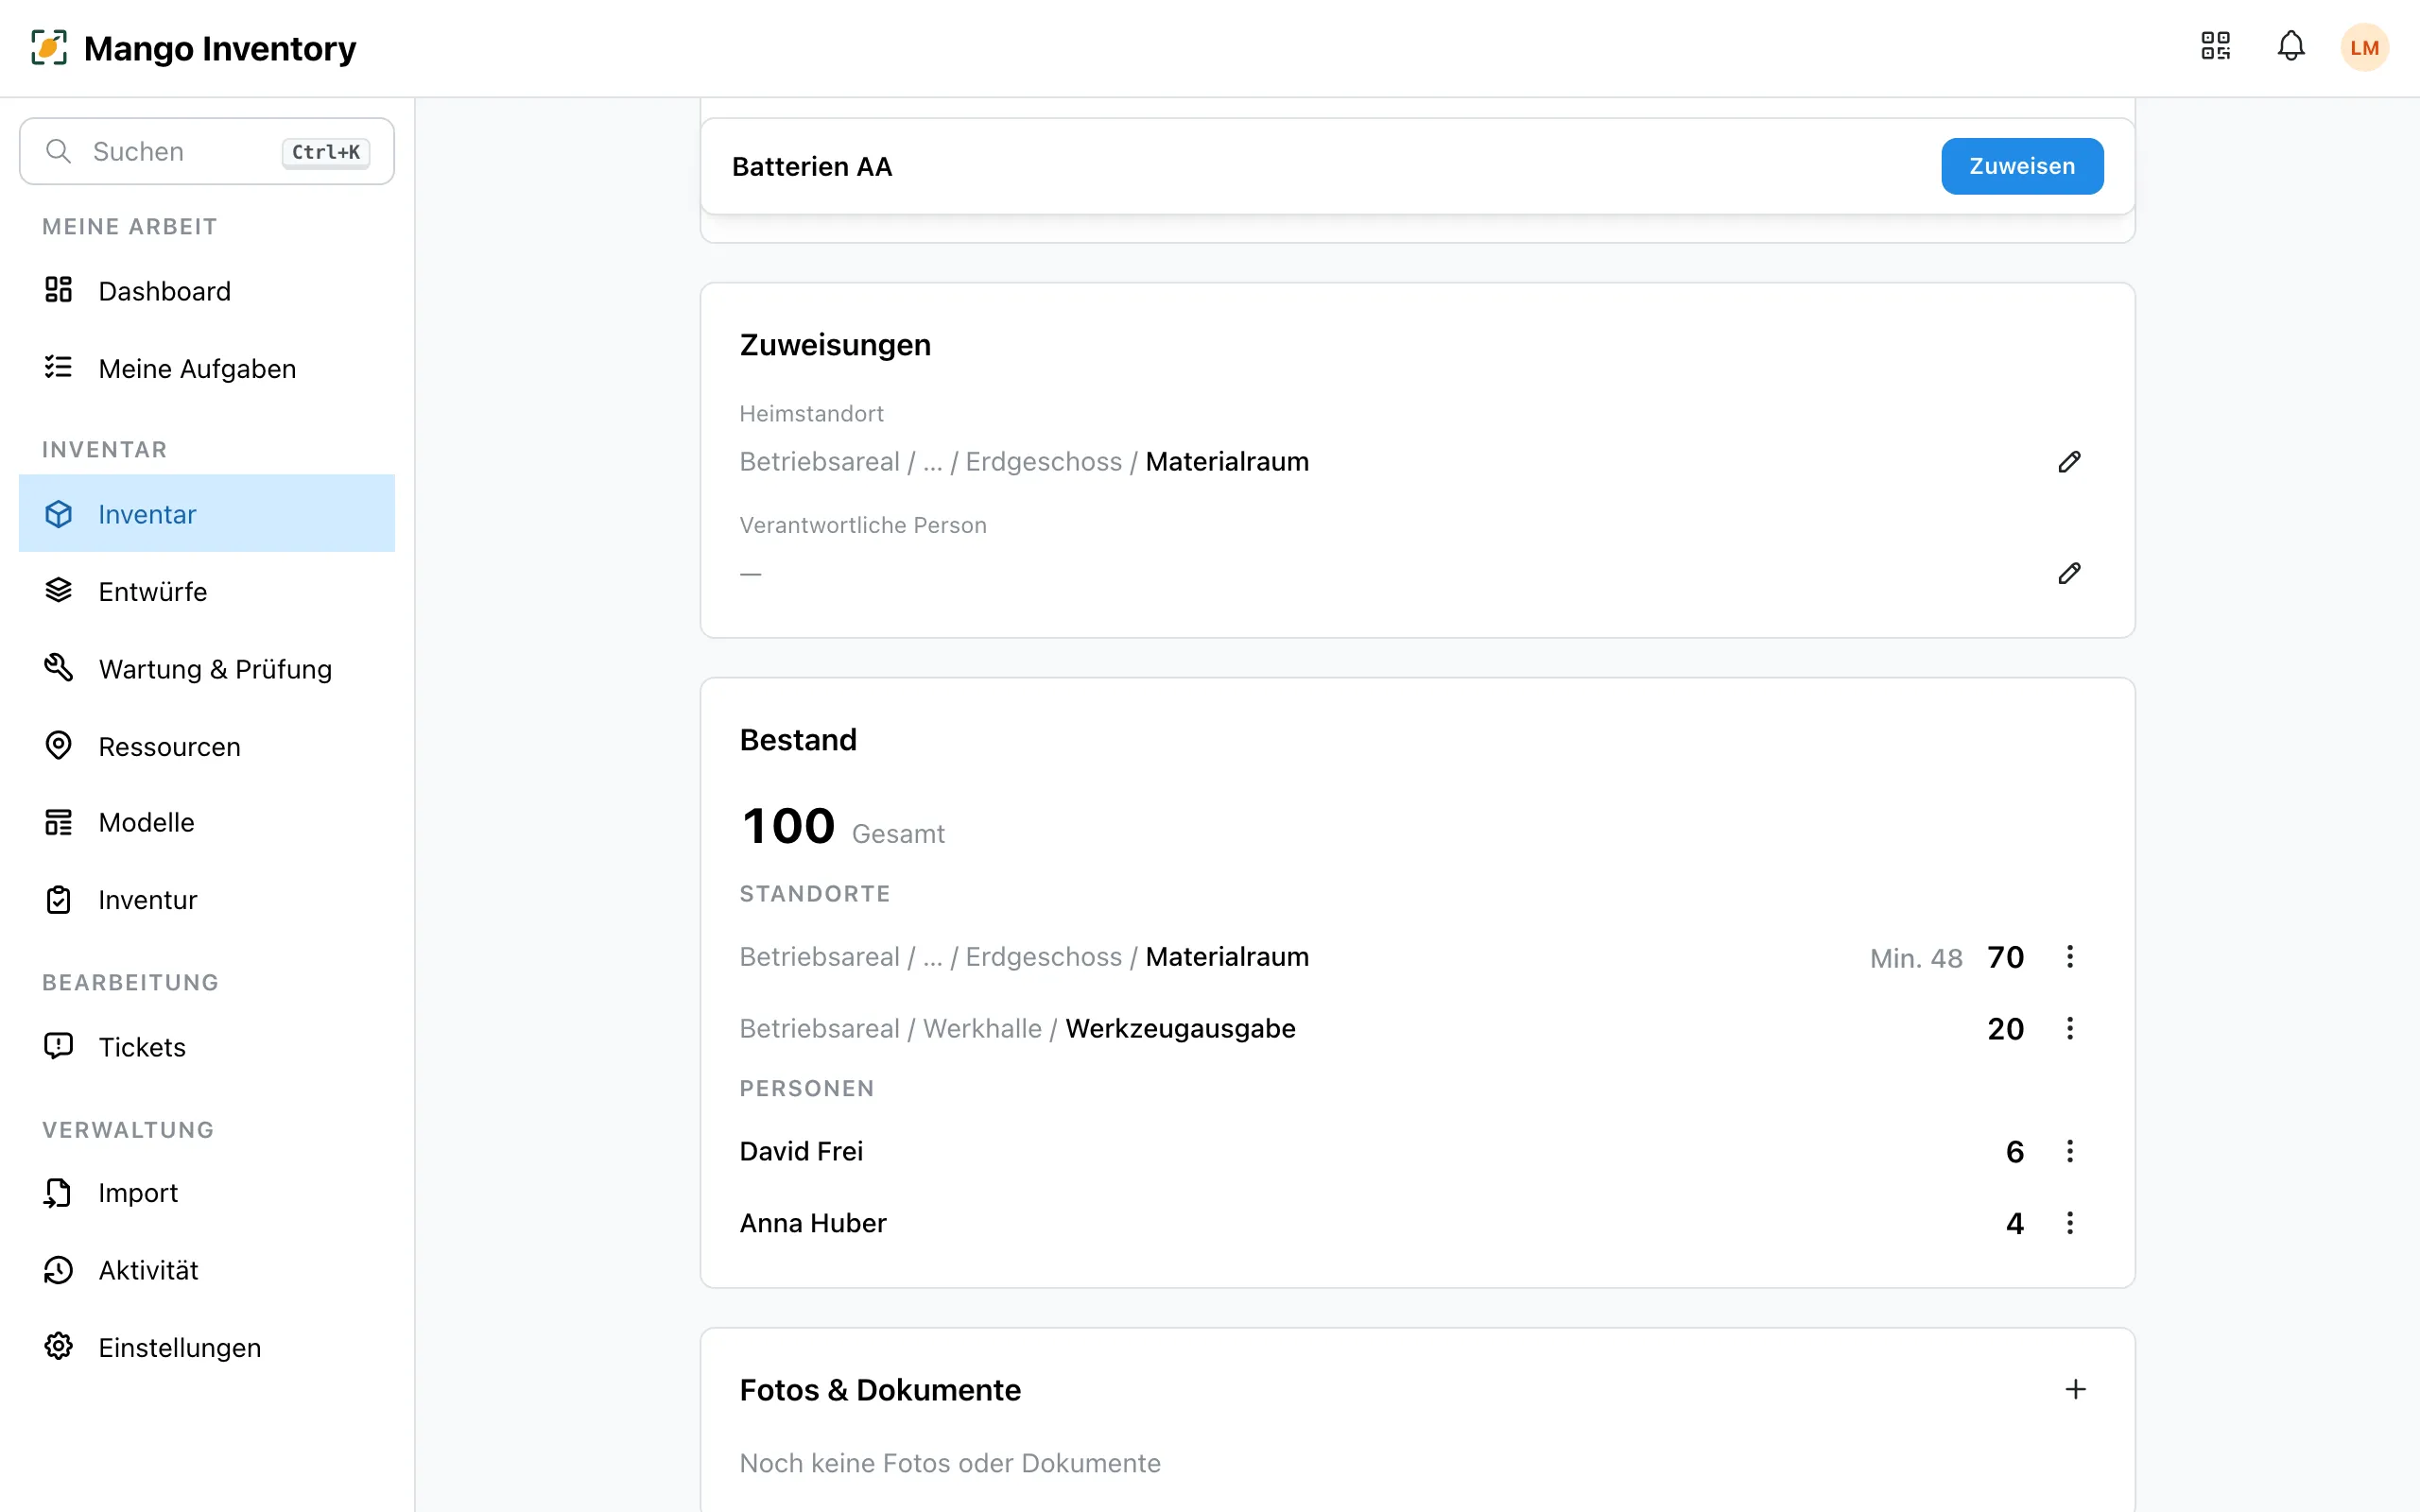Click the Aktivität history clock icon
This screenshot has width=2420, height=1512.
pyautogui.click(x=59, y=1269)
